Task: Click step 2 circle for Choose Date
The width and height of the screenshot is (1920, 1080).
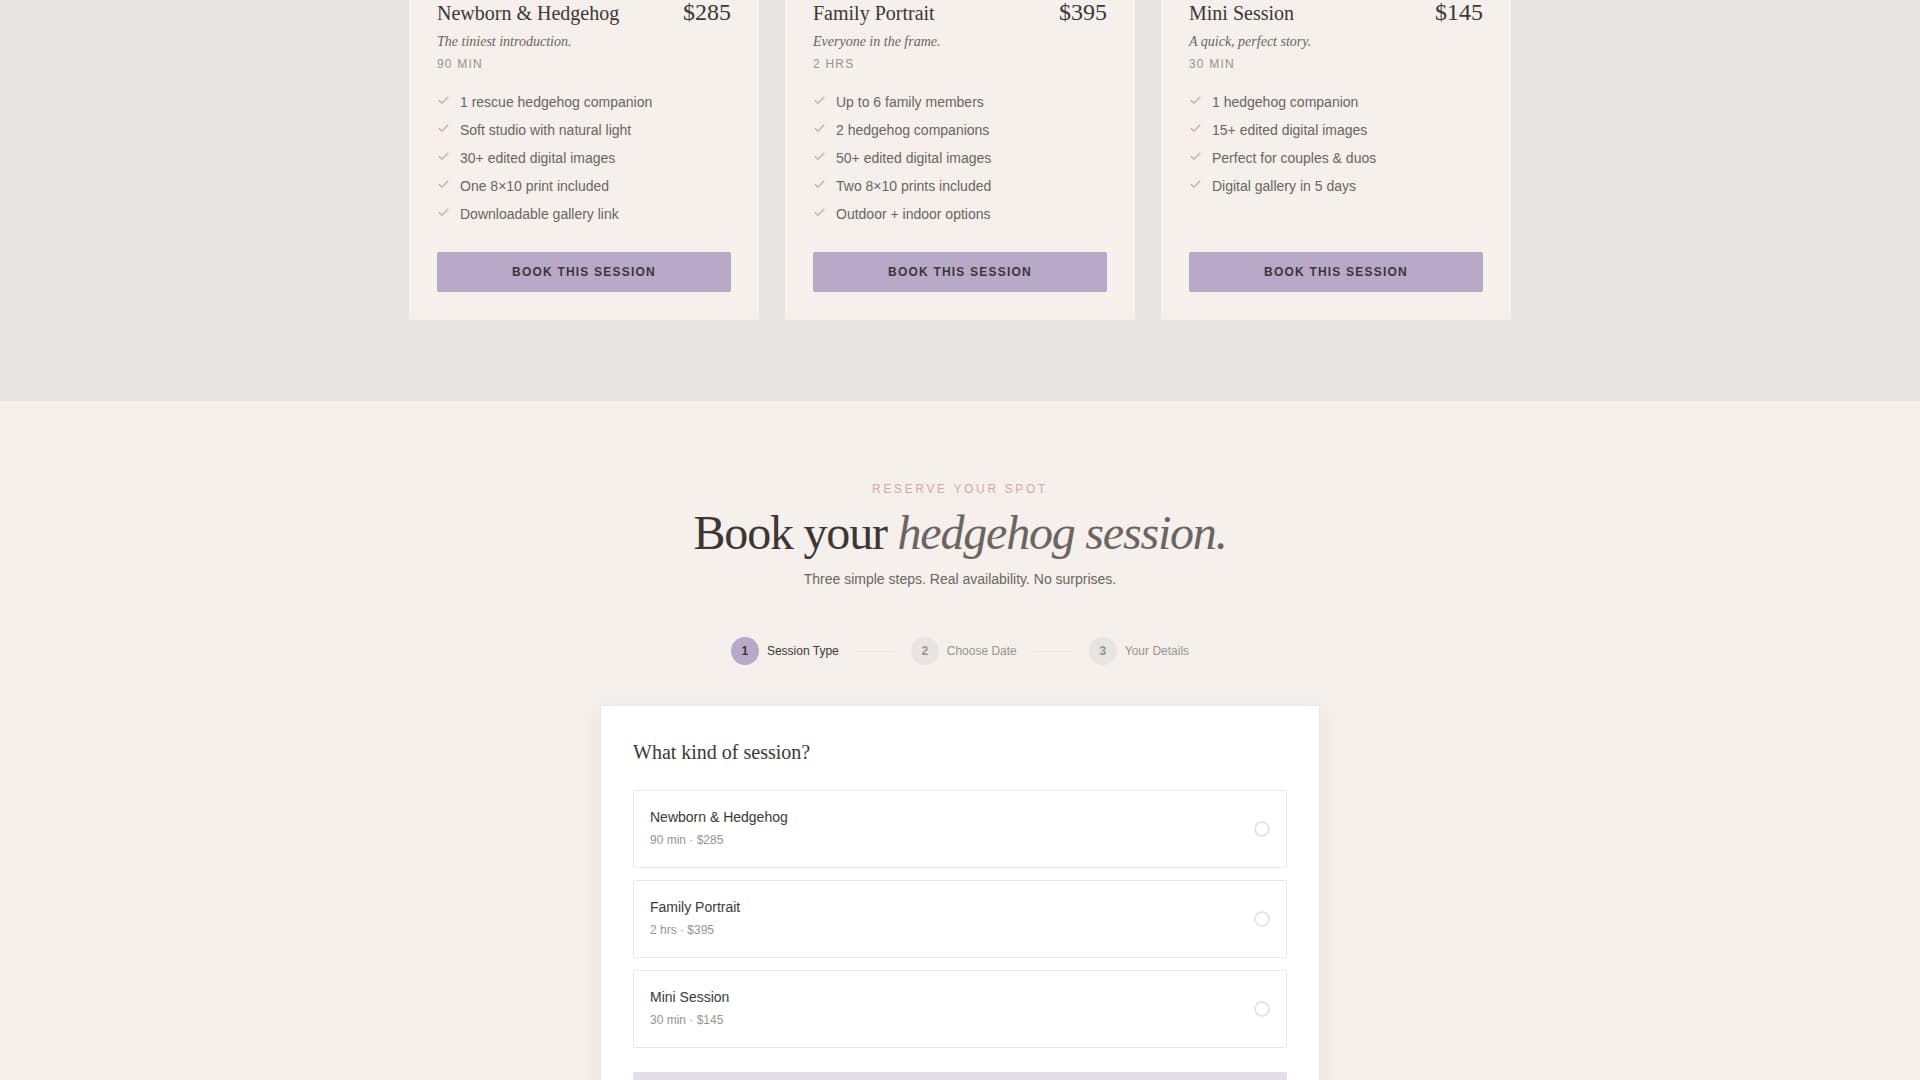Action: (x=924, y=651)
